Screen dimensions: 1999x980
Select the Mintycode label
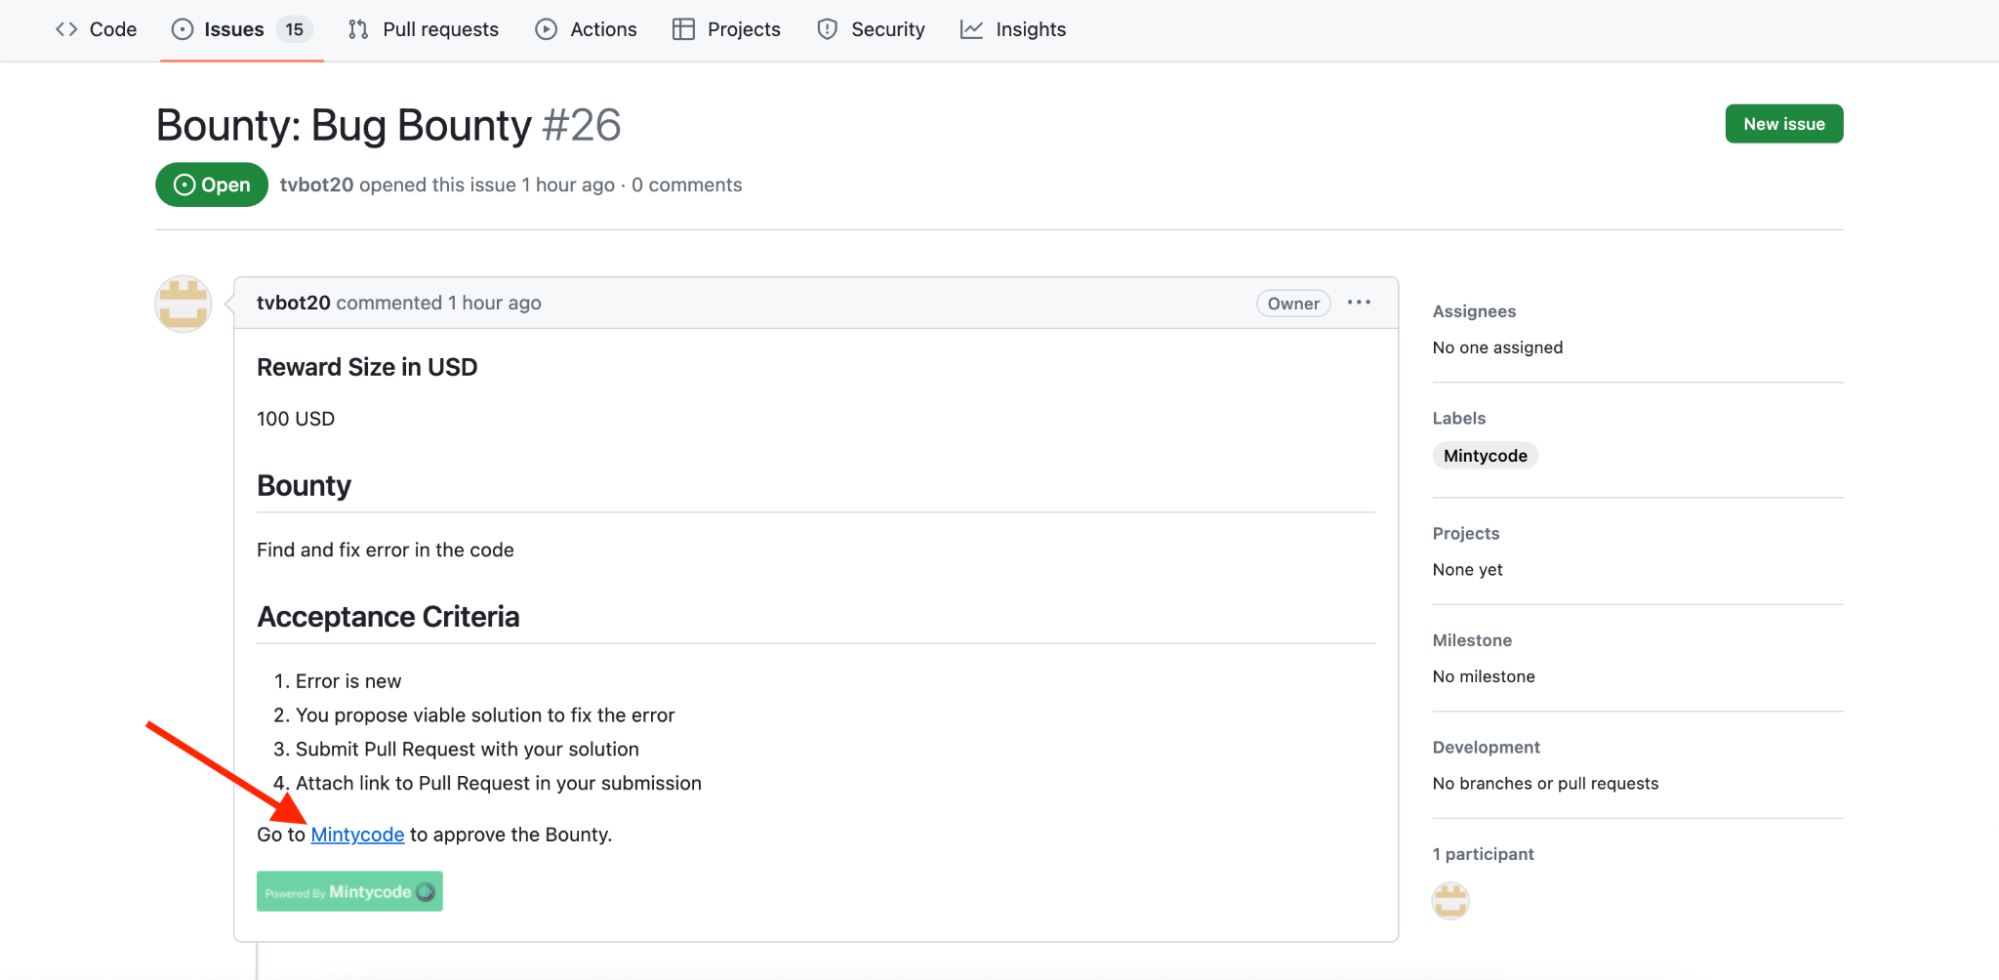1485,456
